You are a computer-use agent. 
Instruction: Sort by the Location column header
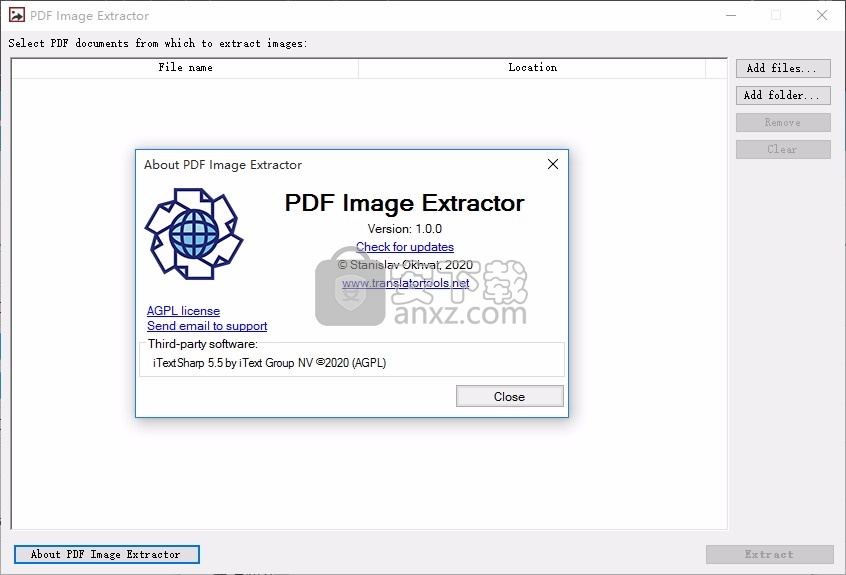pos(532,67)
